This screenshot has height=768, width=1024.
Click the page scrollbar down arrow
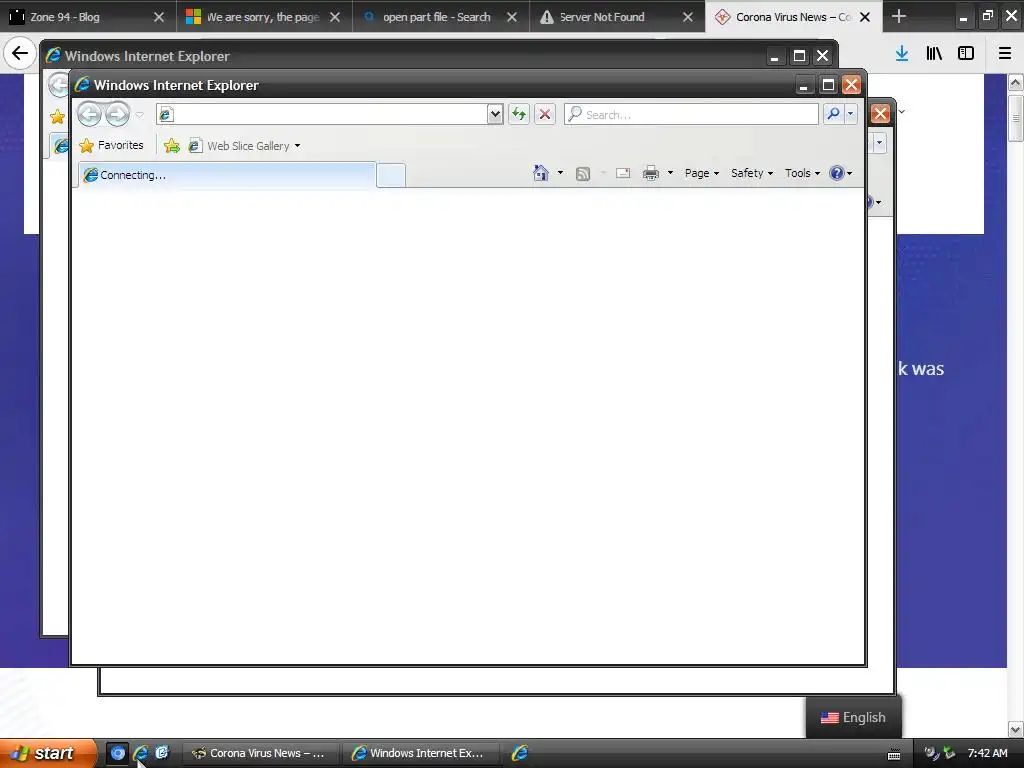pyautogui.click(x=1016, y=728)
